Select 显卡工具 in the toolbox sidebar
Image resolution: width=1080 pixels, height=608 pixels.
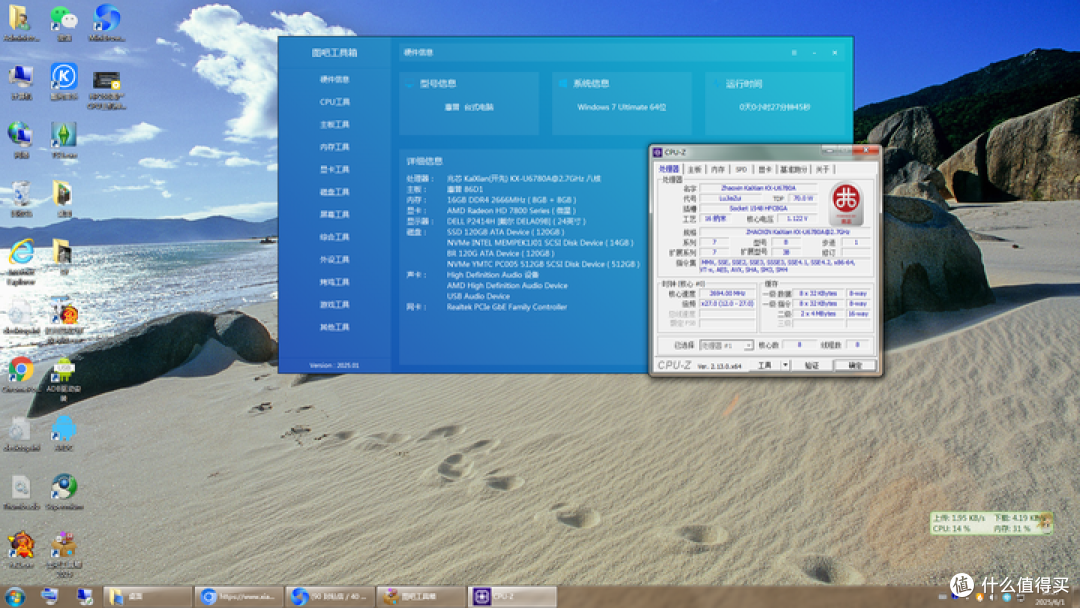[x=335, y=169]
